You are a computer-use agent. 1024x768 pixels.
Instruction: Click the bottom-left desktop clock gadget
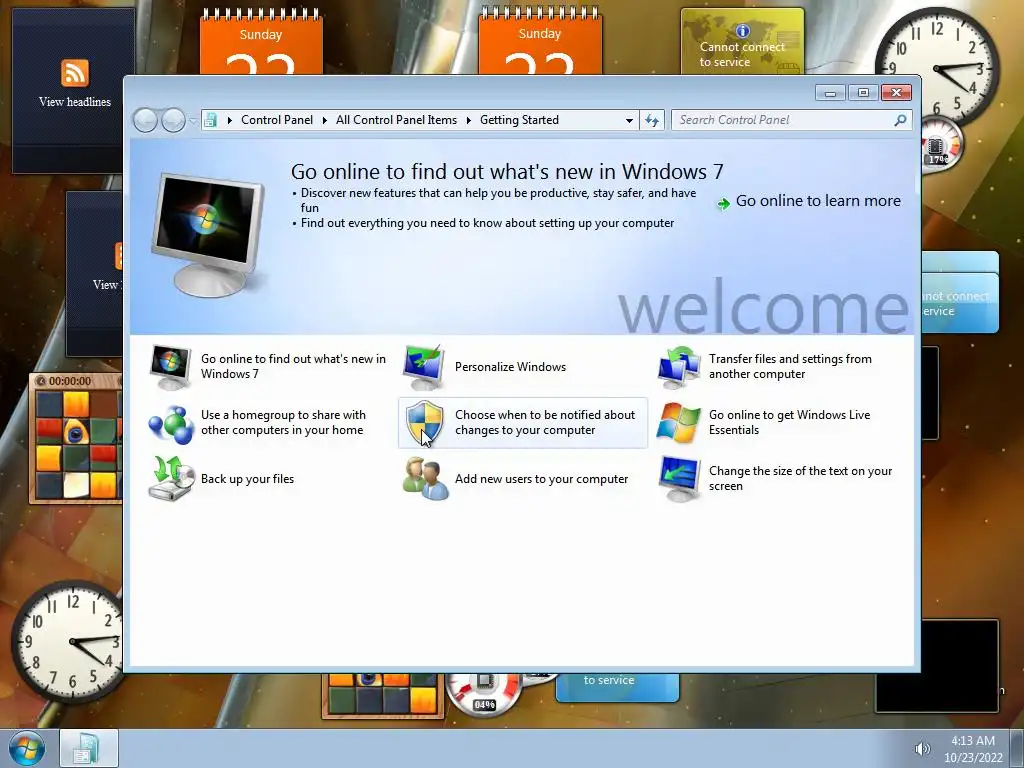(69, 642)
